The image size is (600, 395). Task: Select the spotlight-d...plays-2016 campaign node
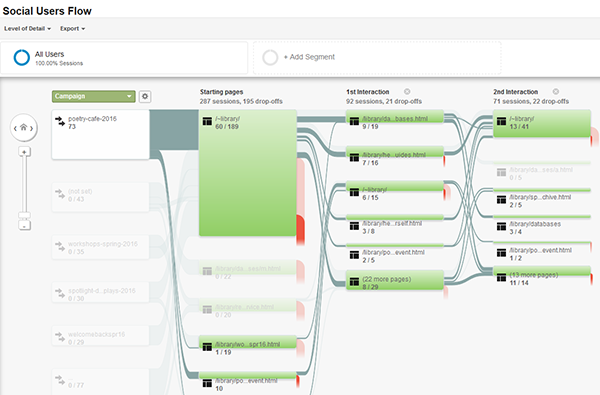tap(101, 293)
